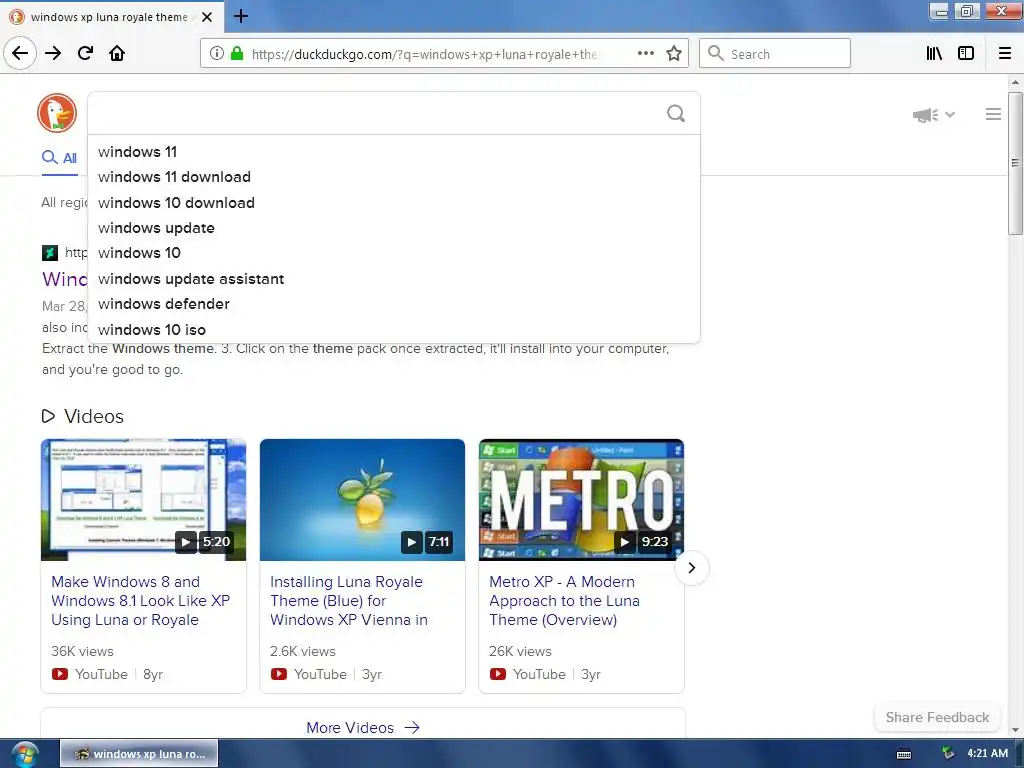Screen dimensions: 1024x768
Task: Choose suggestion "windows 11 download"
Action: pyautogui.click(x=394, y=177)
